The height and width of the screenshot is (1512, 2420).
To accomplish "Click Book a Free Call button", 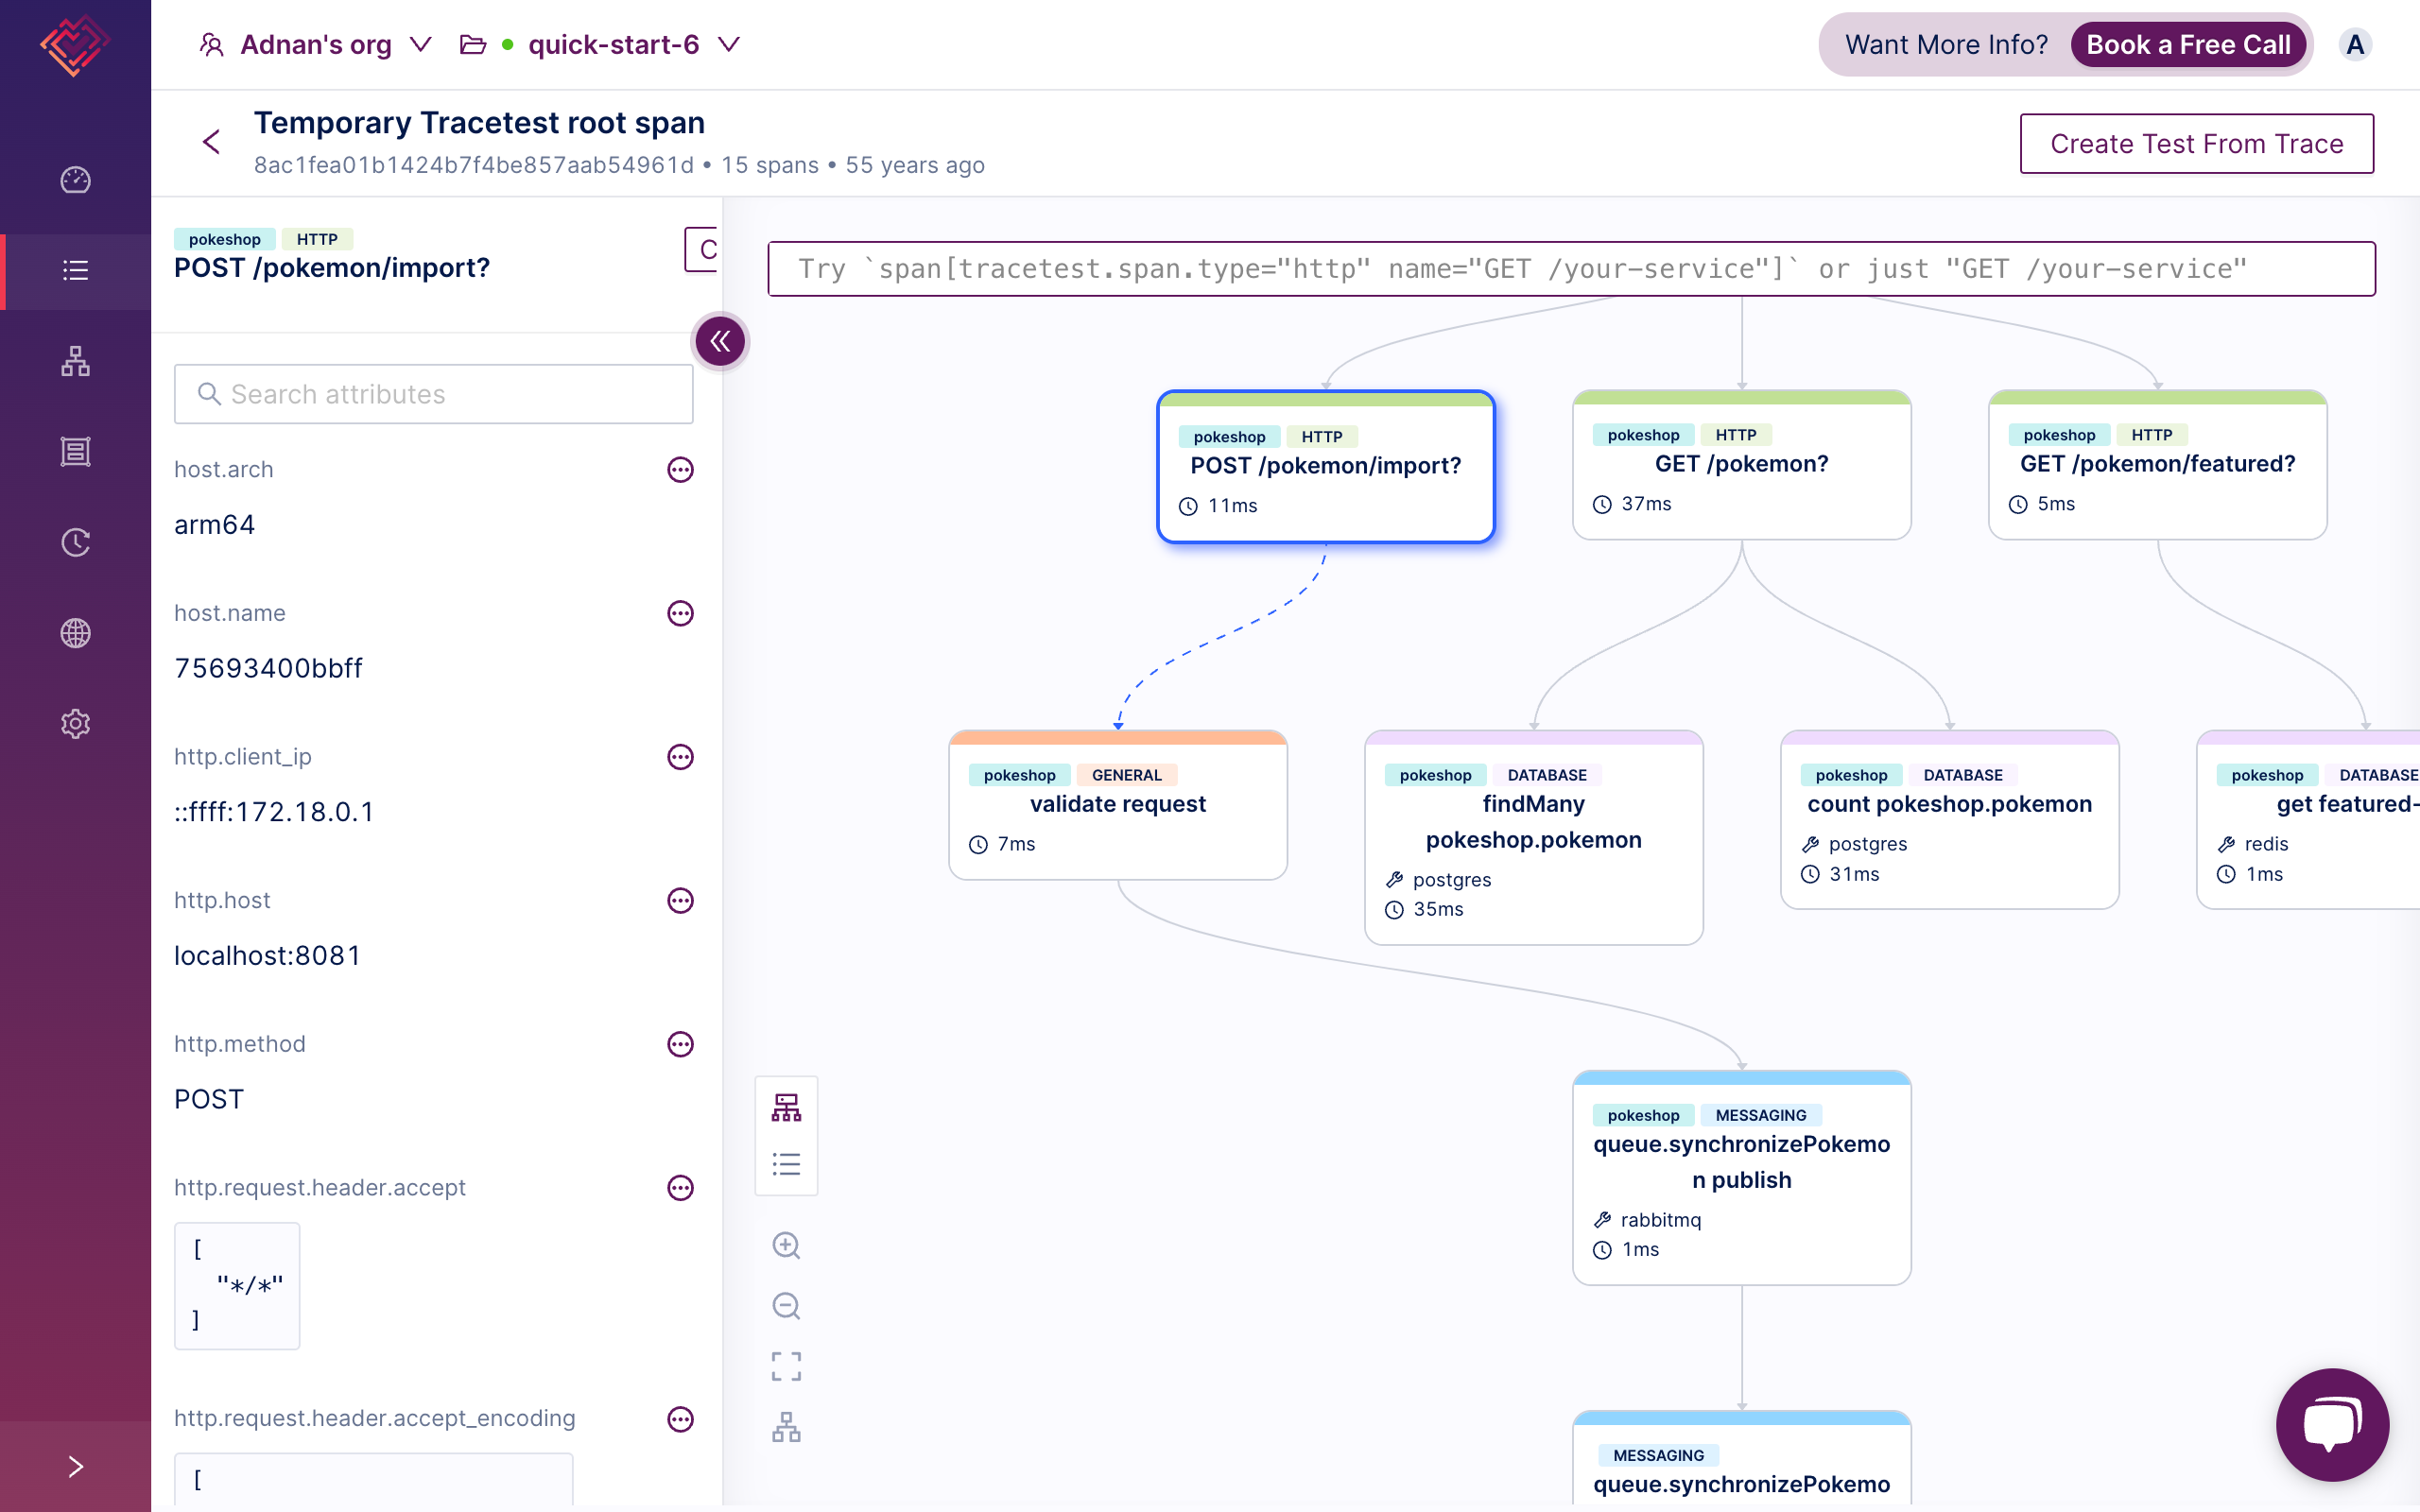I will coord(2187,45).
